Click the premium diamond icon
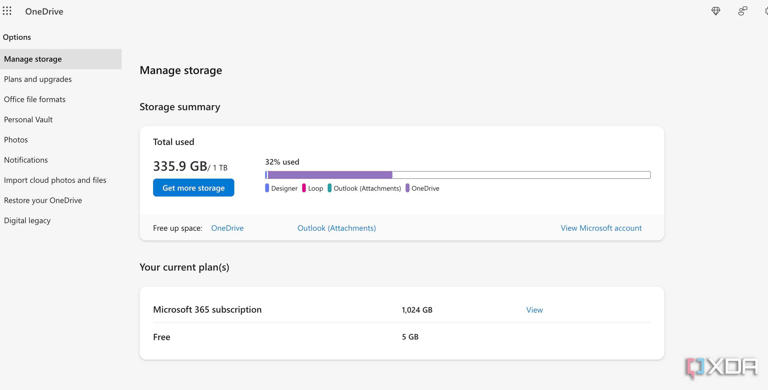This screenshot has width=768, height=390. click(716, 11)
